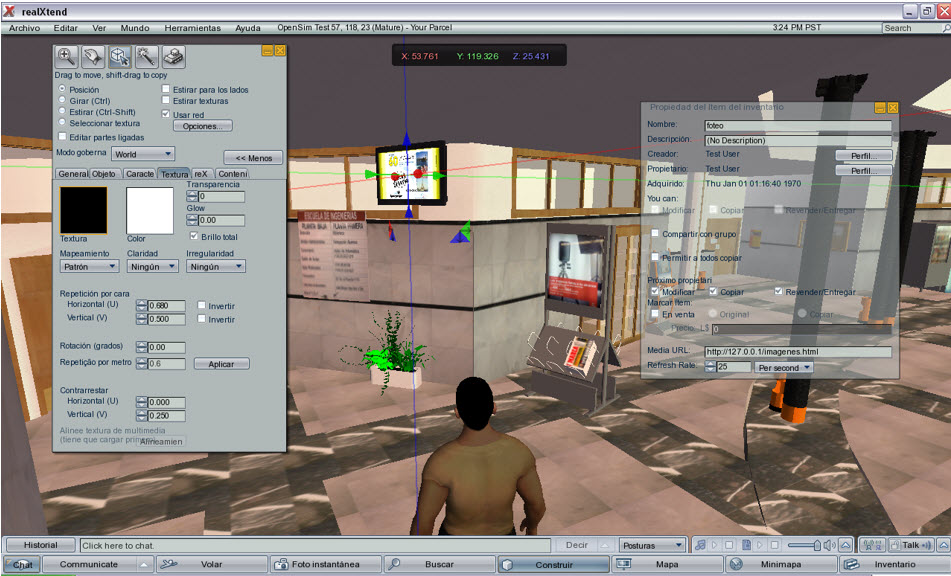Open the Modo gobierna World dropdown
This screenshot has width=951, height=576.
pyautogui.click(x=143, y=154)
